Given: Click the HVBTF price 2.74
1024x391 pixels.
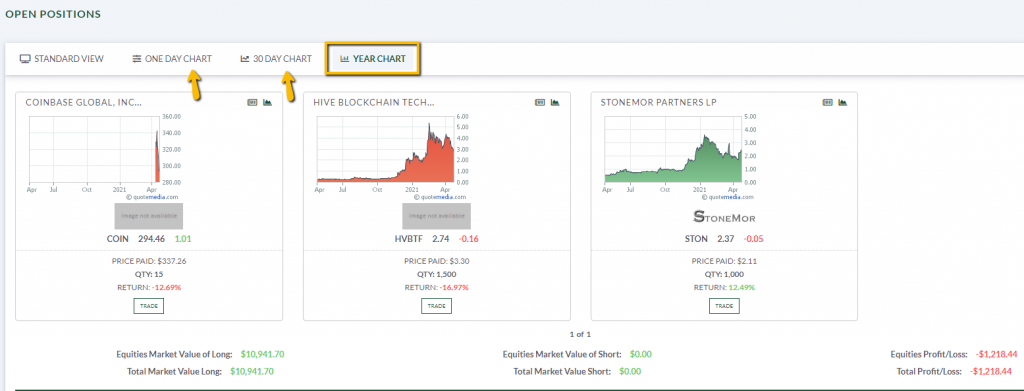Looking at the screenshot, I should point(441,239).
